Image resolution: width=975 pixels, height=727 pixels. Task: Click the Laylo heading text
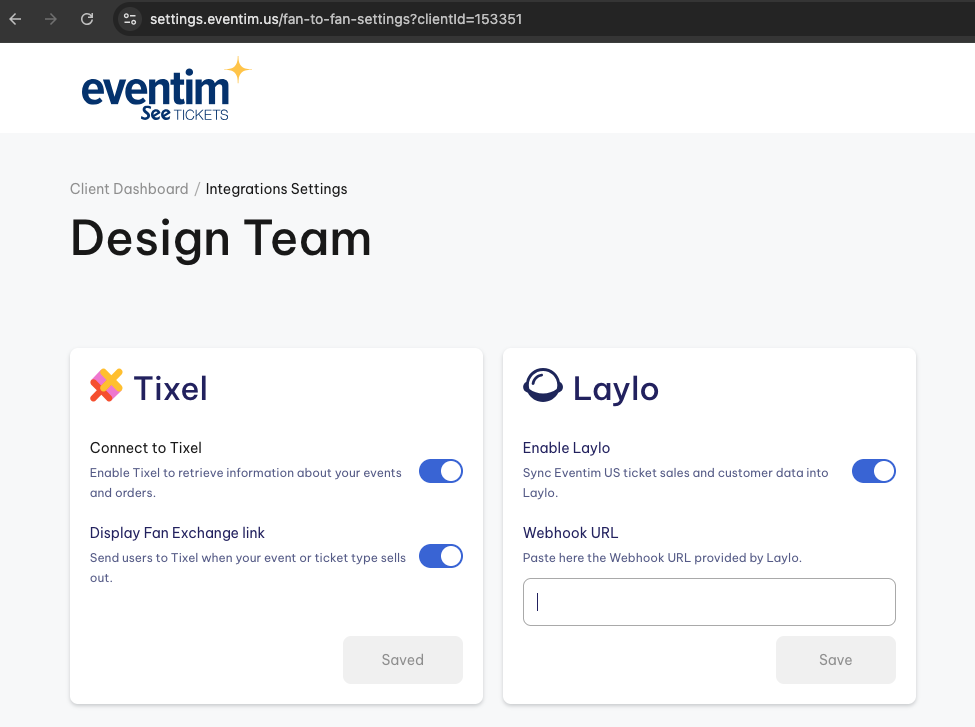(x=616, y=389)
